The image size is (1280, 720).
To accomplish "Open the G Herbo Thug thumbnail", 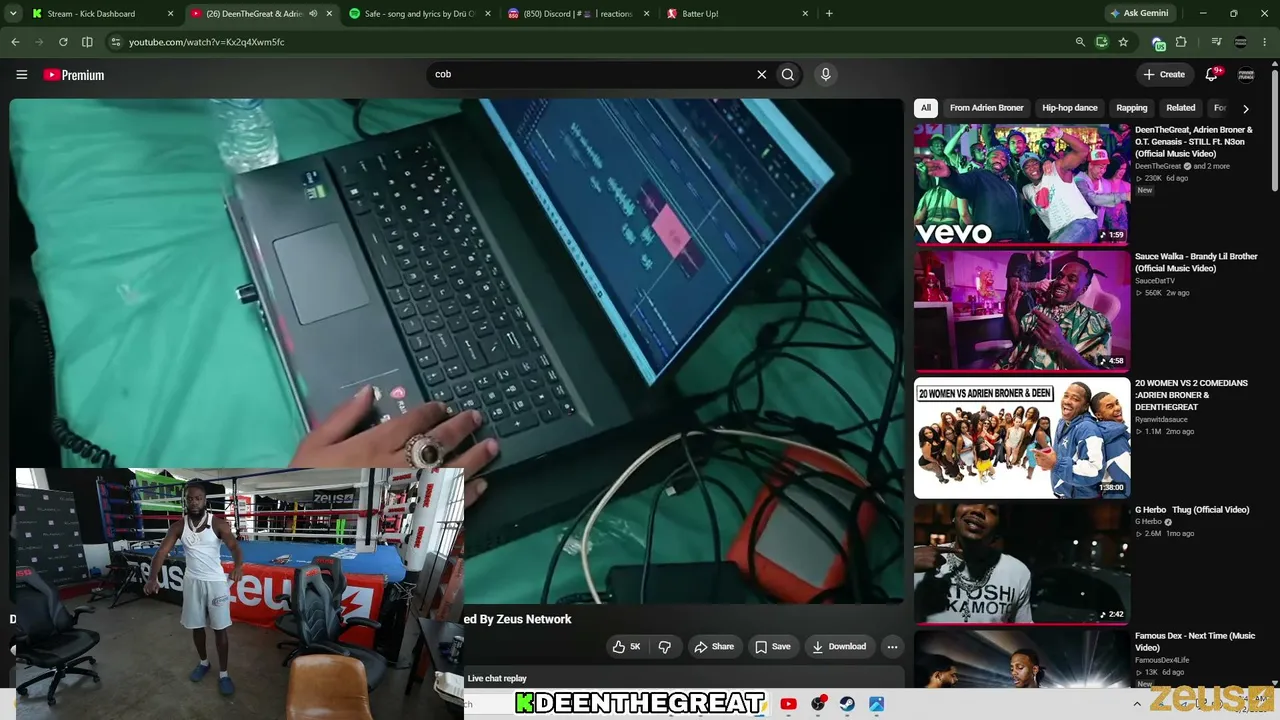I will 1022,563.
